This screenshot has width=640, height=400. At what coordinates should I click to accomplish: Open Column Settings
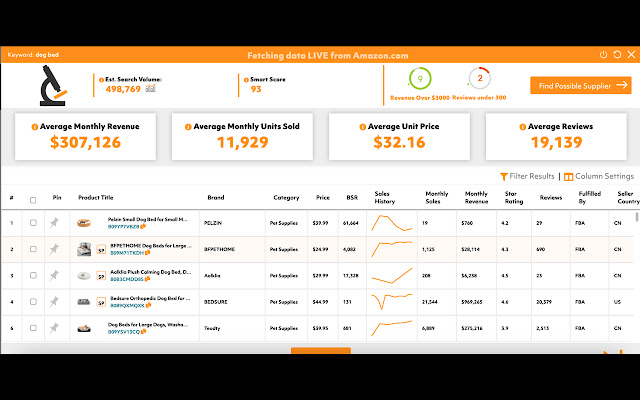(599, 176)
